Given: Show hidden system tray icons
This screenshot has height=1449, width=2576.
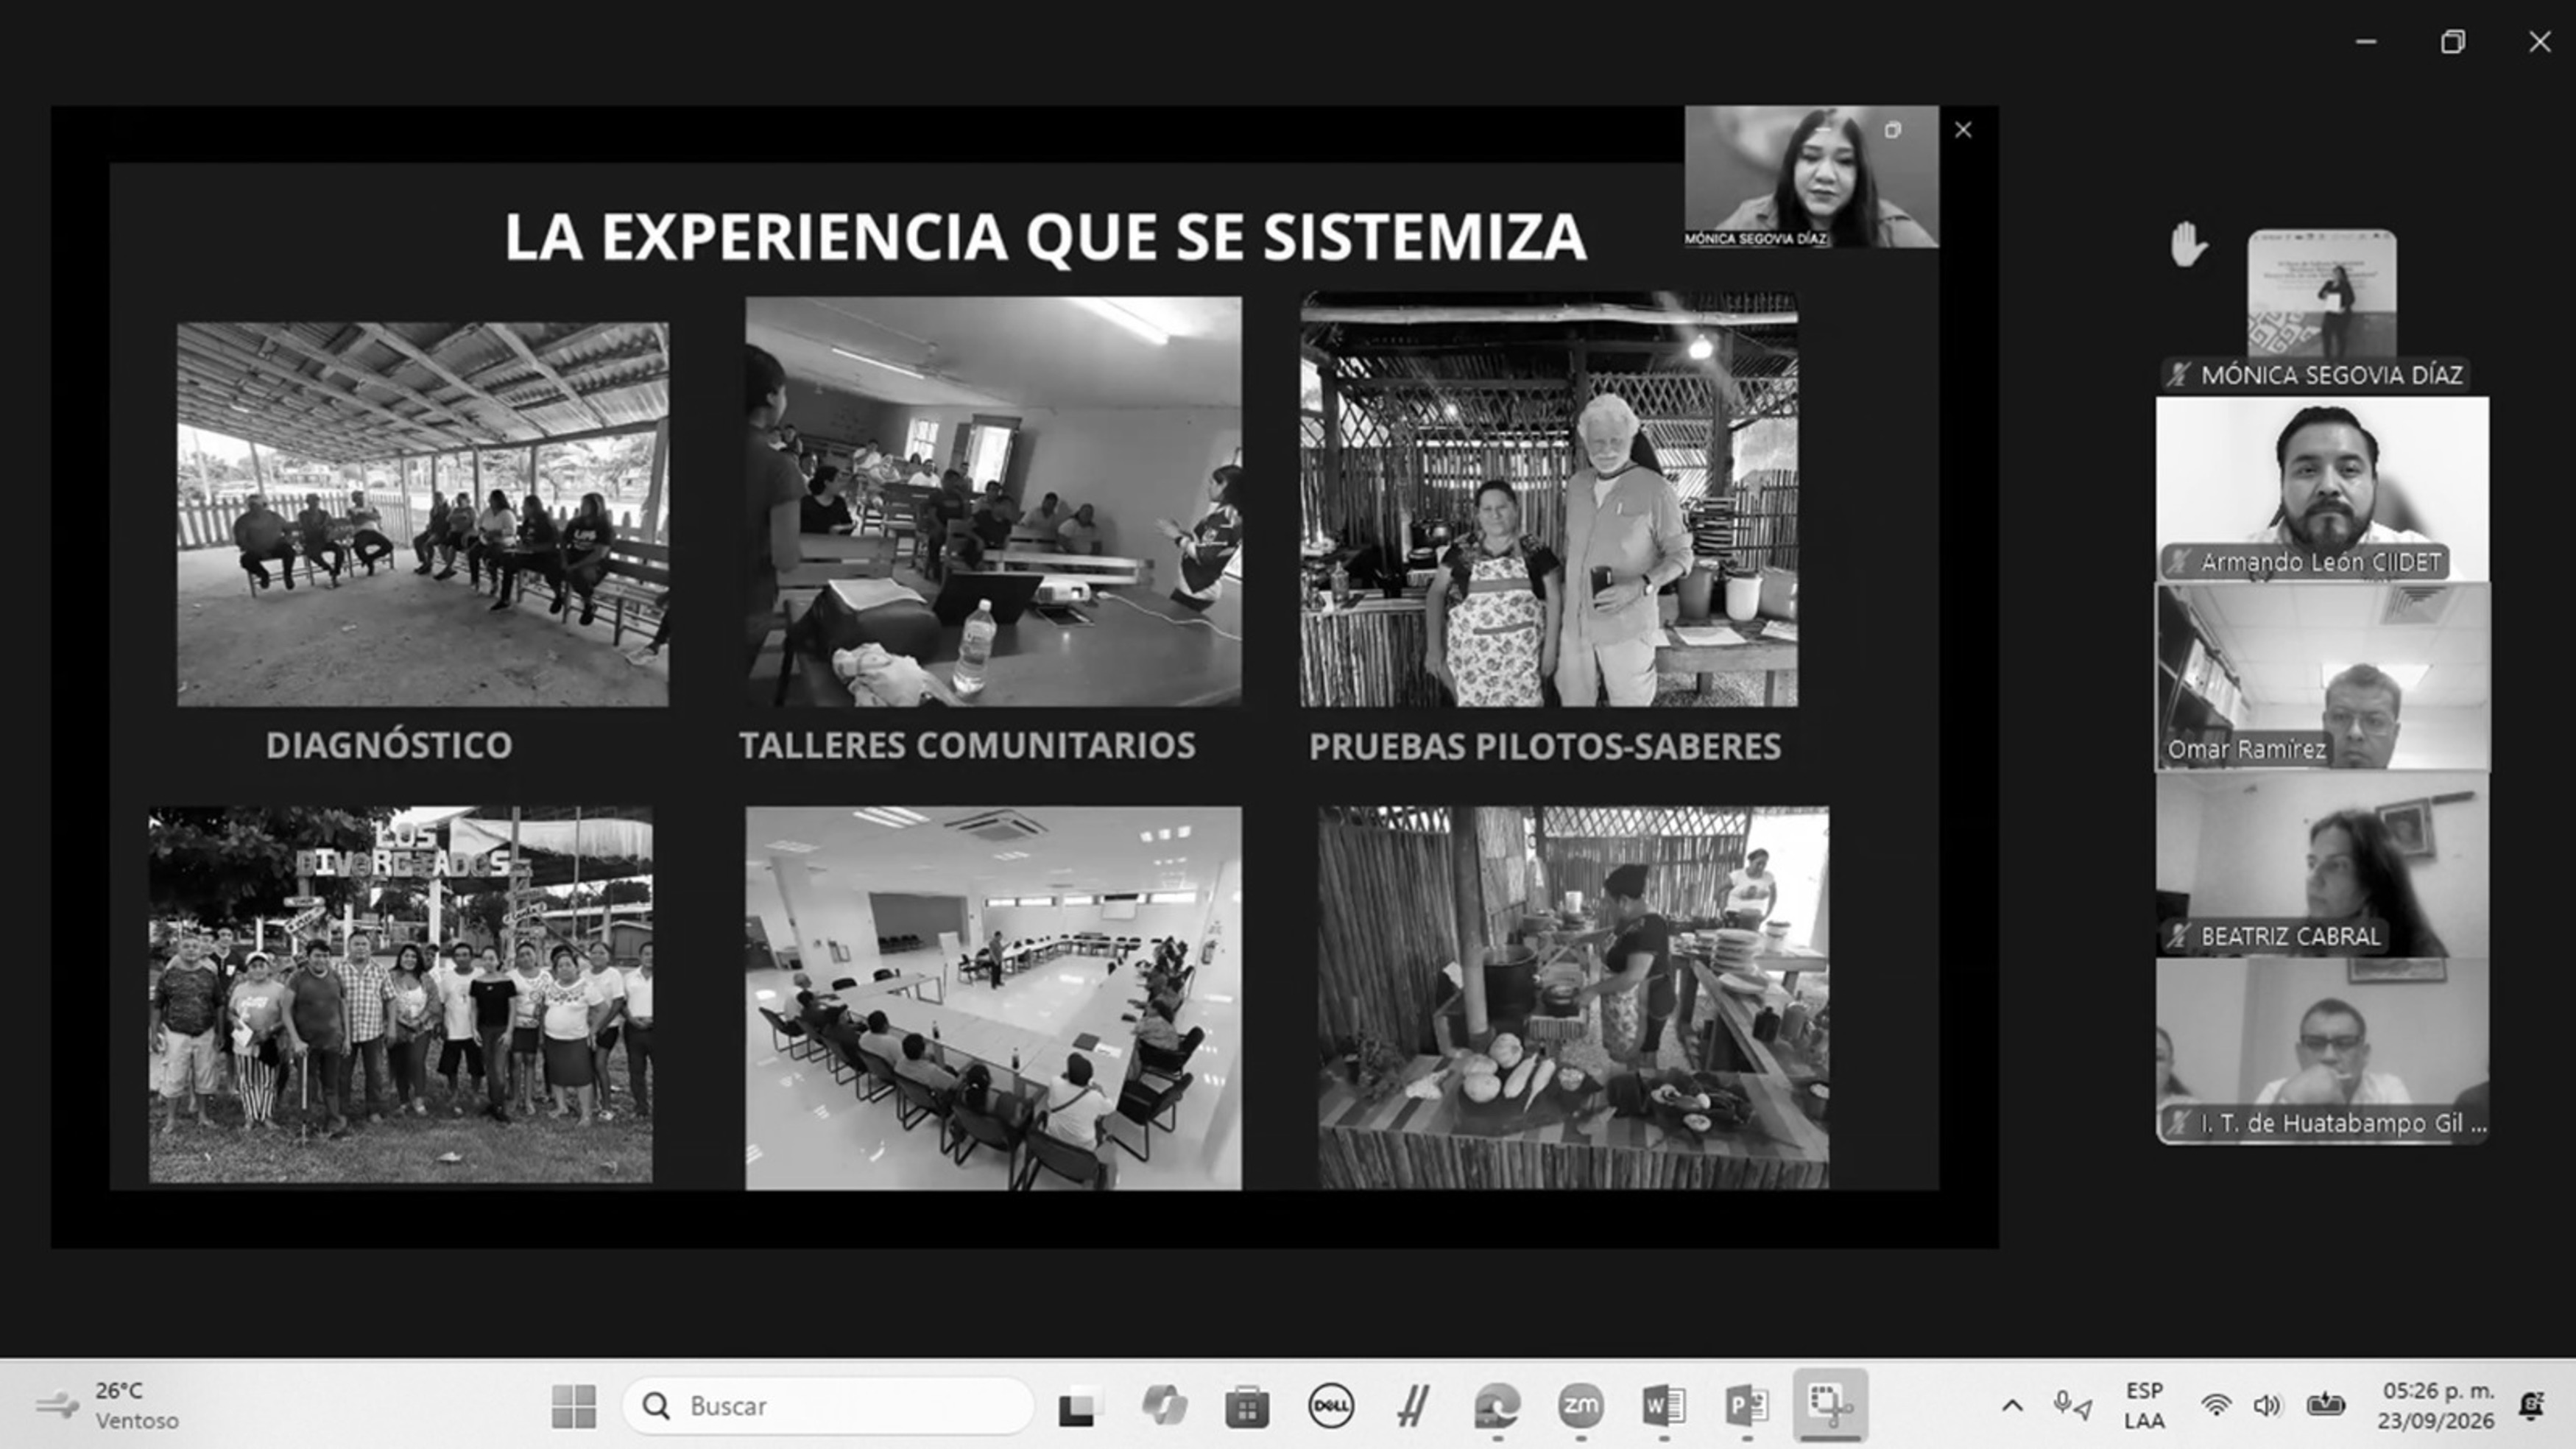Looking at the screenshot, I should point(2012,1406).
